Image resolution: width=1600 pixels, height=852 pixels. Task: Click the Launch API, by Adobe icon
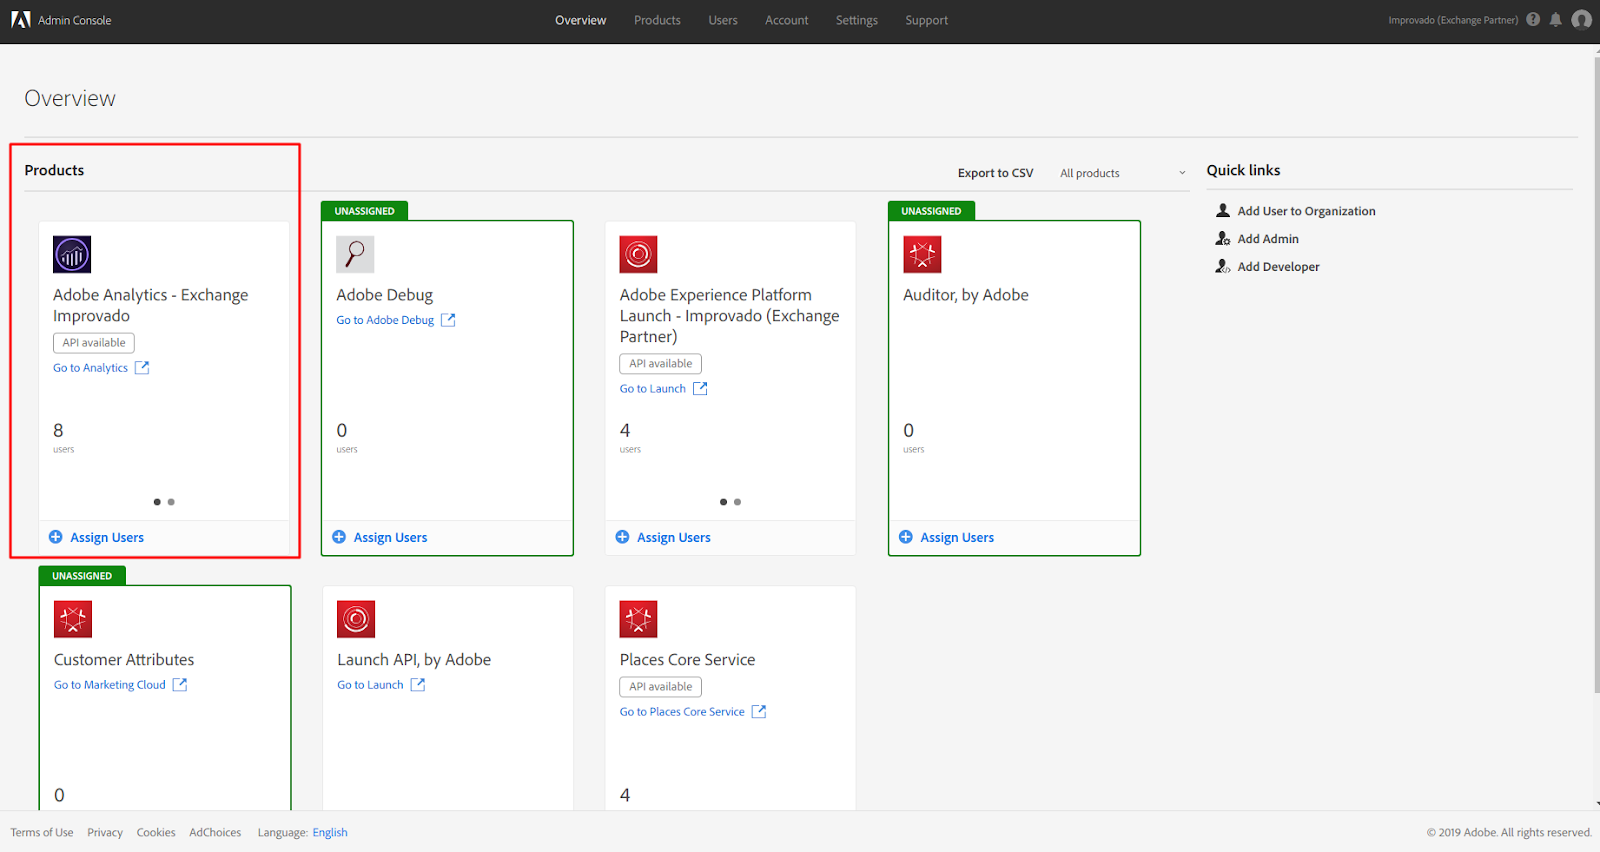pyautogui.click(x=356, y=619)
